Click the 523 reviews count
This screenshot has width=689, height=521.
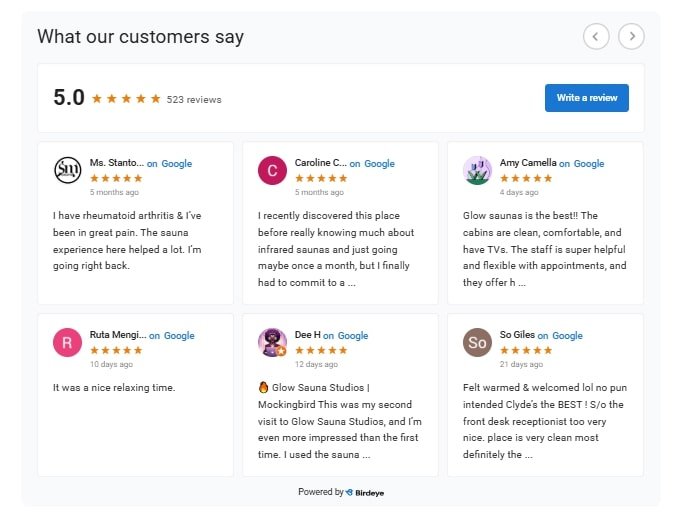point(194,100)
